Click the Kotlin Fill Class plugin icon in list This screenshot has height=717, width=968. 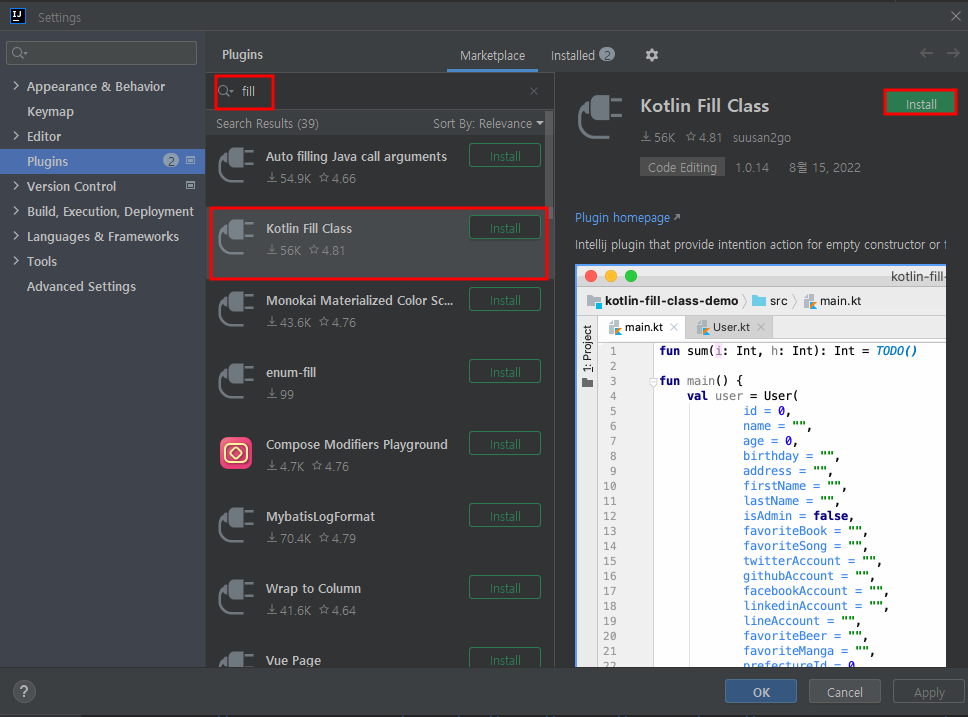(x=236, y=237)
